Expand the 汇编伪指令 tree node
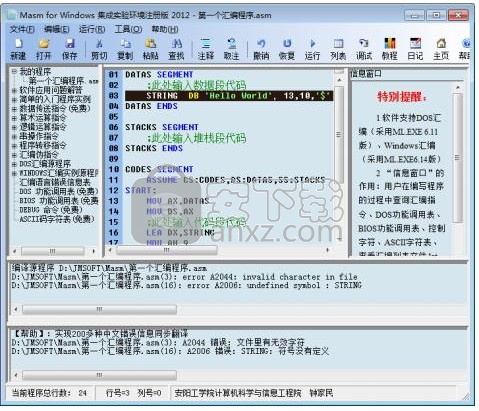 pyautogui.click(x=14, y=155)
